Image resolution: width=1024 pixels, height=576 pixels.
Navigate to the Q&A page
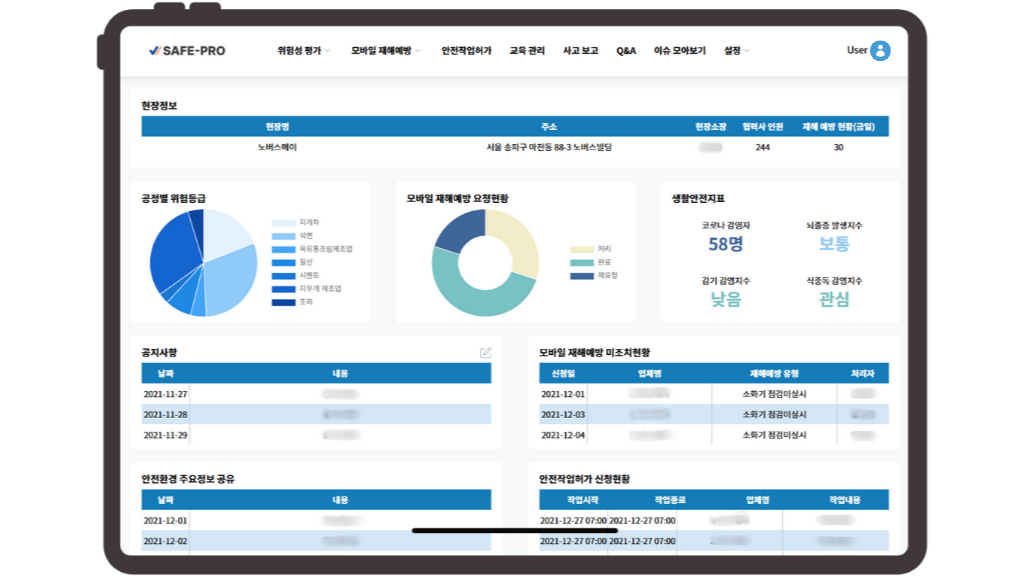coord(626,51)
